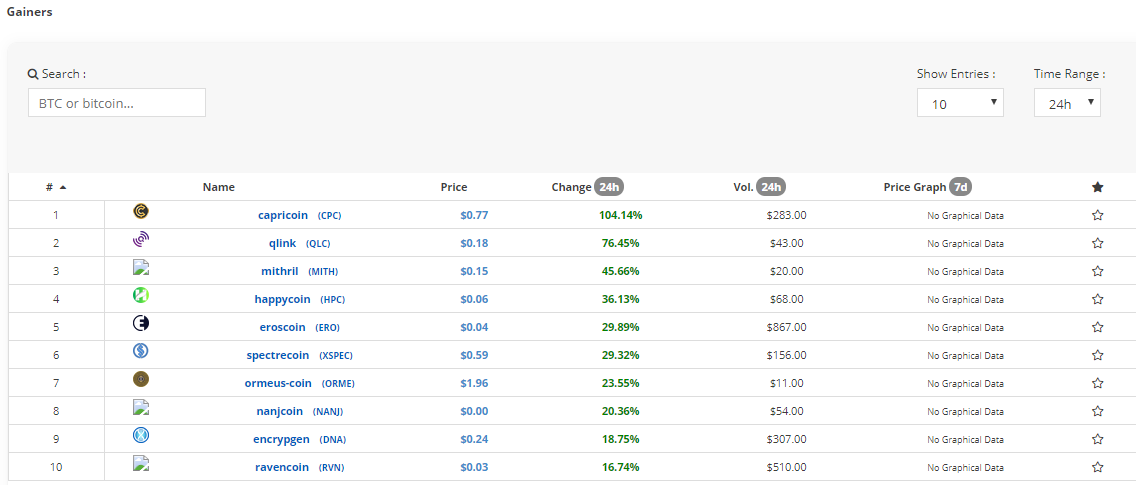Star the eroscoin row

point(1097,328)
